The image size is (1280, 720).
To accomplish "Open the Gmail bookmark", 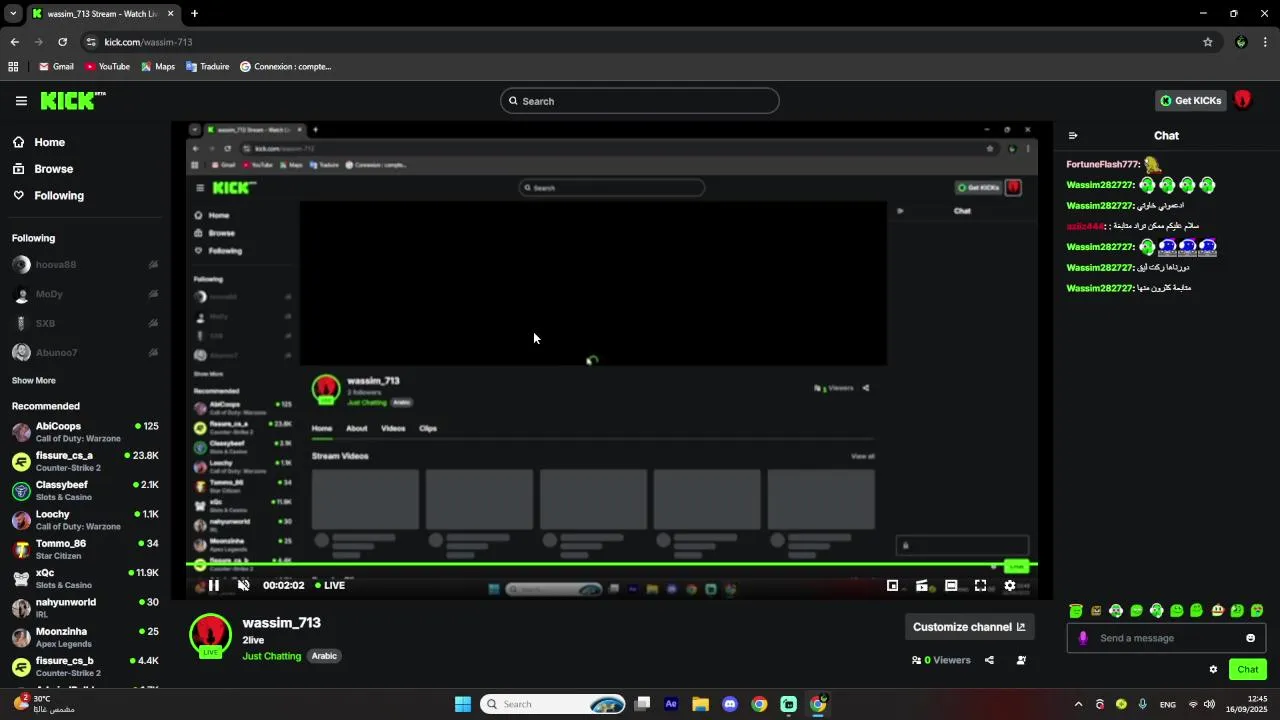I will point(56,67).
